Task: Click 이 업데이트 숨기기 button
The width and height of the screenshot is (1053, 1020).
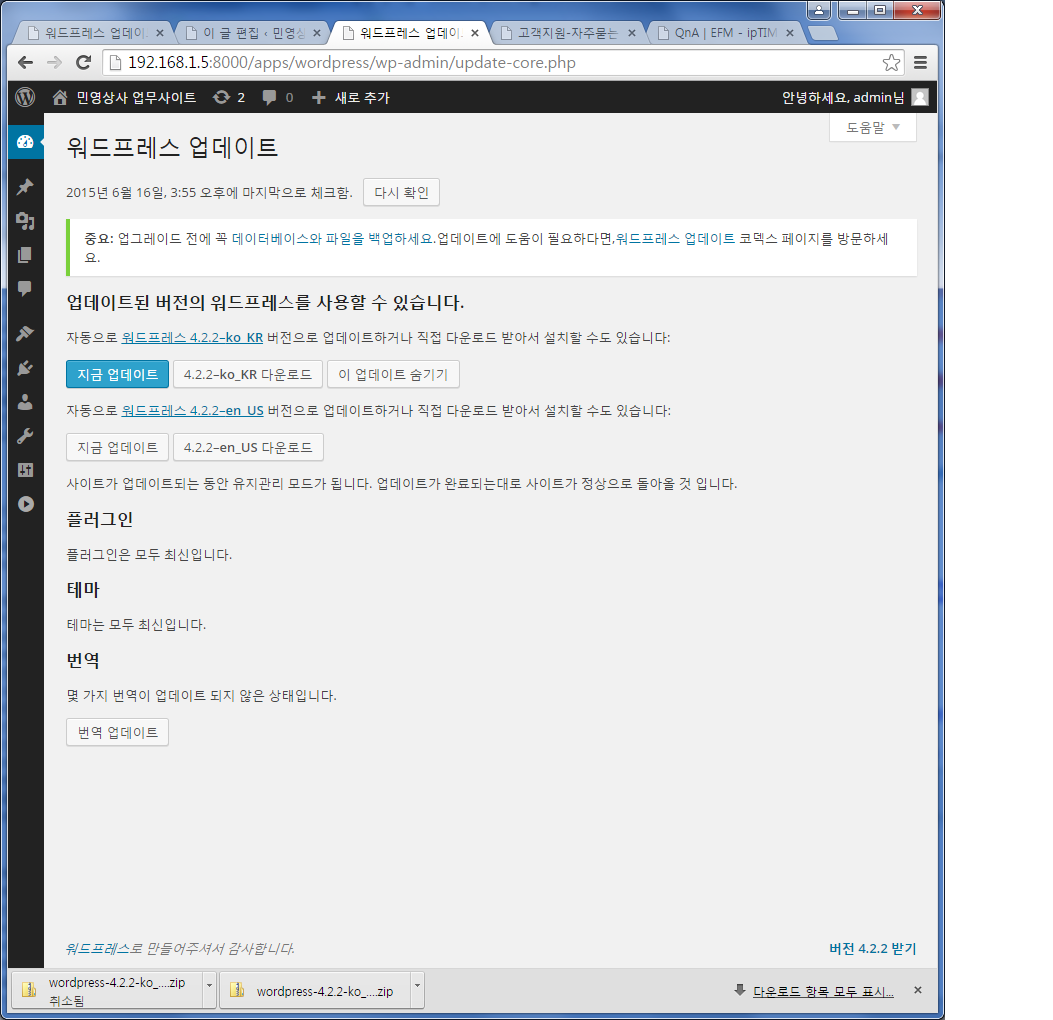Action: pyautogui.click(x=393, y=375)
